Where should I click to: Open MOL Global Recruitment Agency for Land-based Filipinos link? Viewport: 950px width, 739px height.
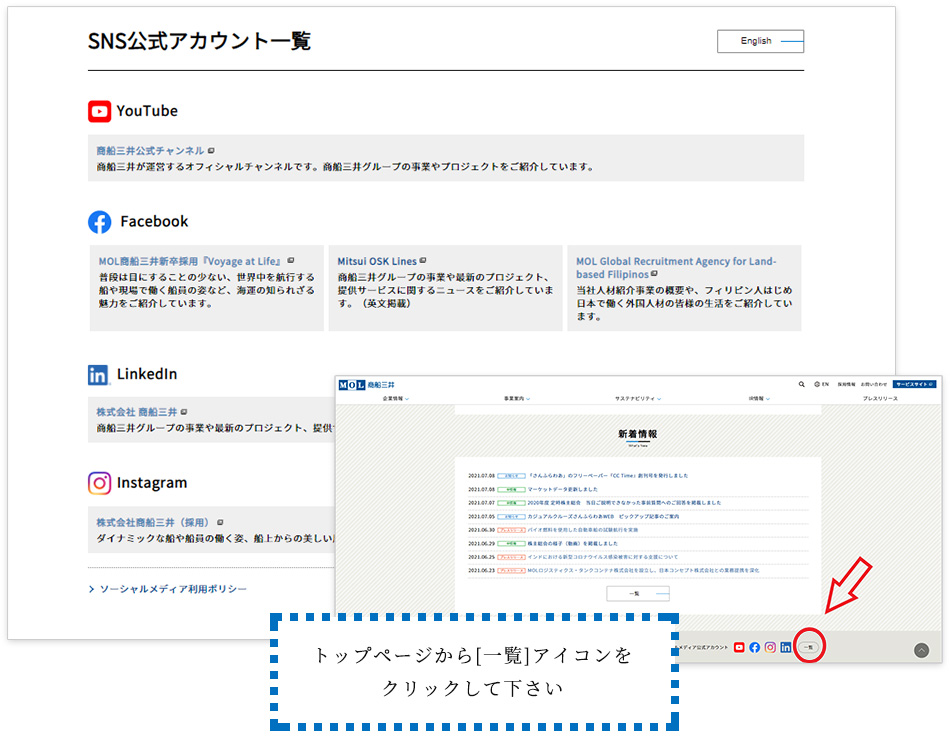tap(676, 268)
